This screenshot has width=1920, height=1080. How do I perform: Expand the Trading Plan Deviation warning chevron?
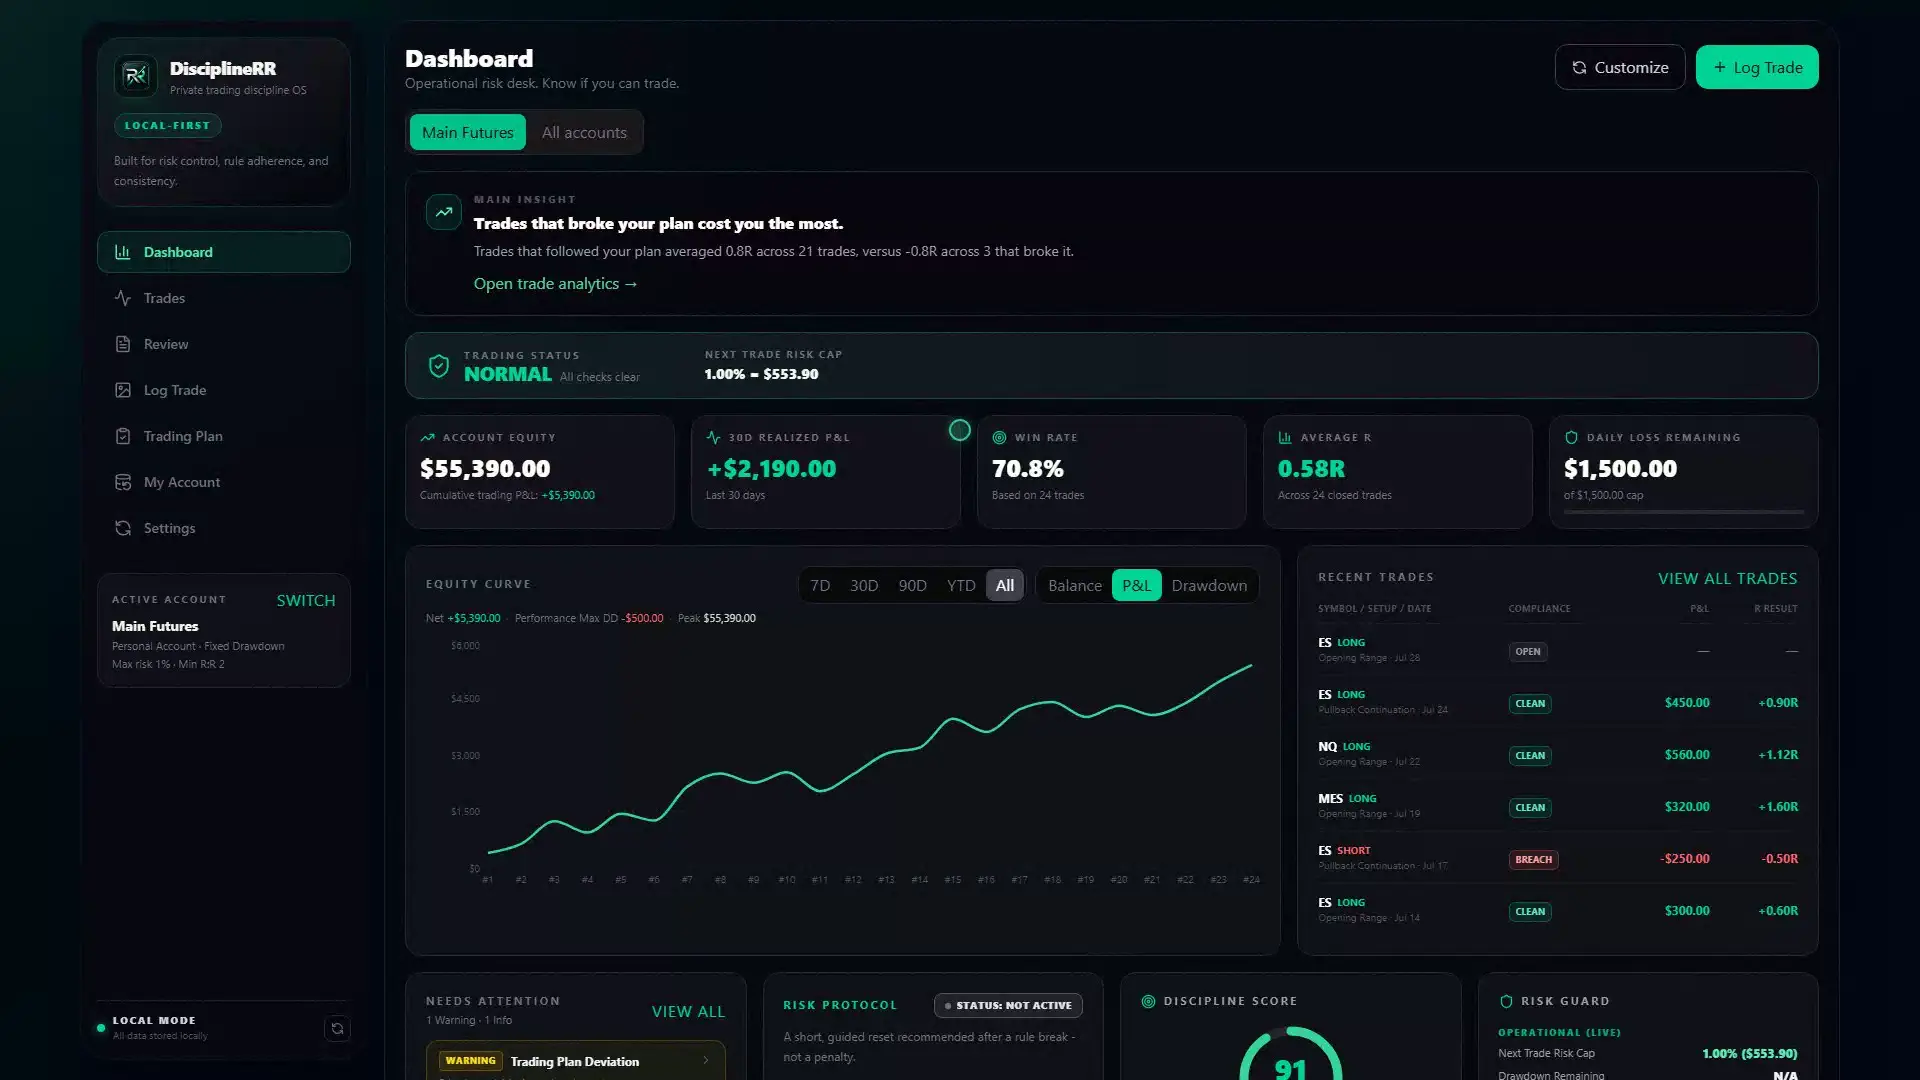(x=706, y=1061)
